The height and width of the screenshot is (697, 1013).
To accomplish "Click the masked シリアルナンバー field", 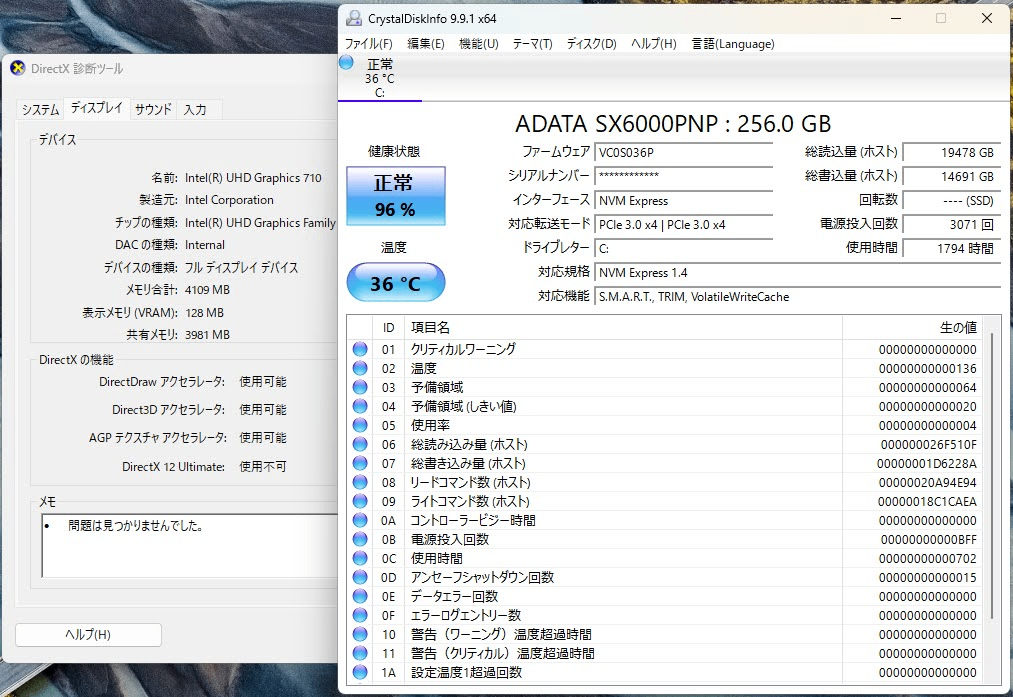I will 684,176.
